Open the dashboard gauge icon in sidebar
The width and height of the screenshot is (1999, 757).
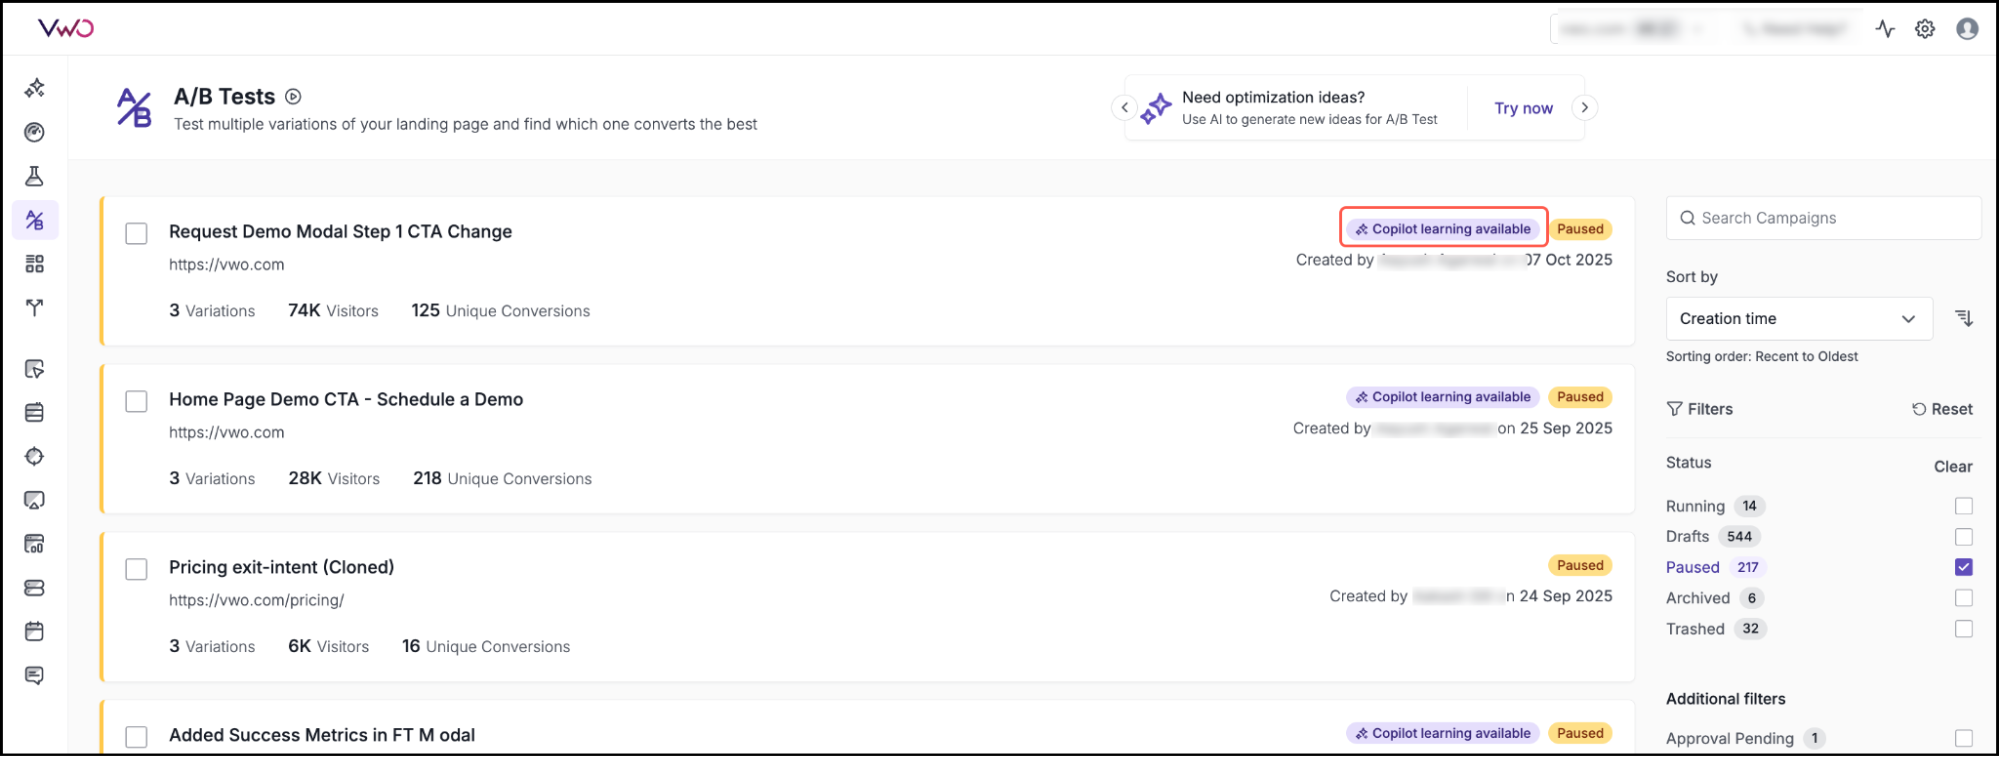click(35, 132)
